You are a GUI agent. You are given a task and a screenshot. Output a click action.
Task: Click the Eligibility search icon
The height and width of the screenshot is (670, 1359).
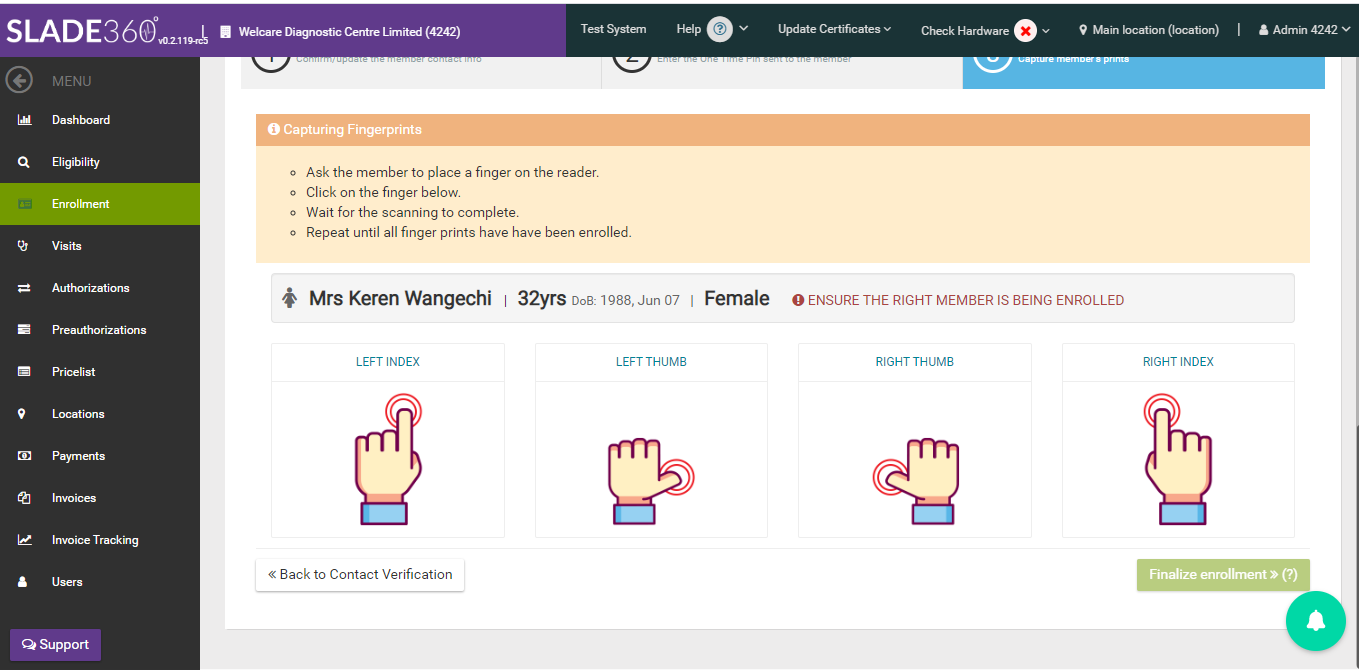[x=24, y=162]
